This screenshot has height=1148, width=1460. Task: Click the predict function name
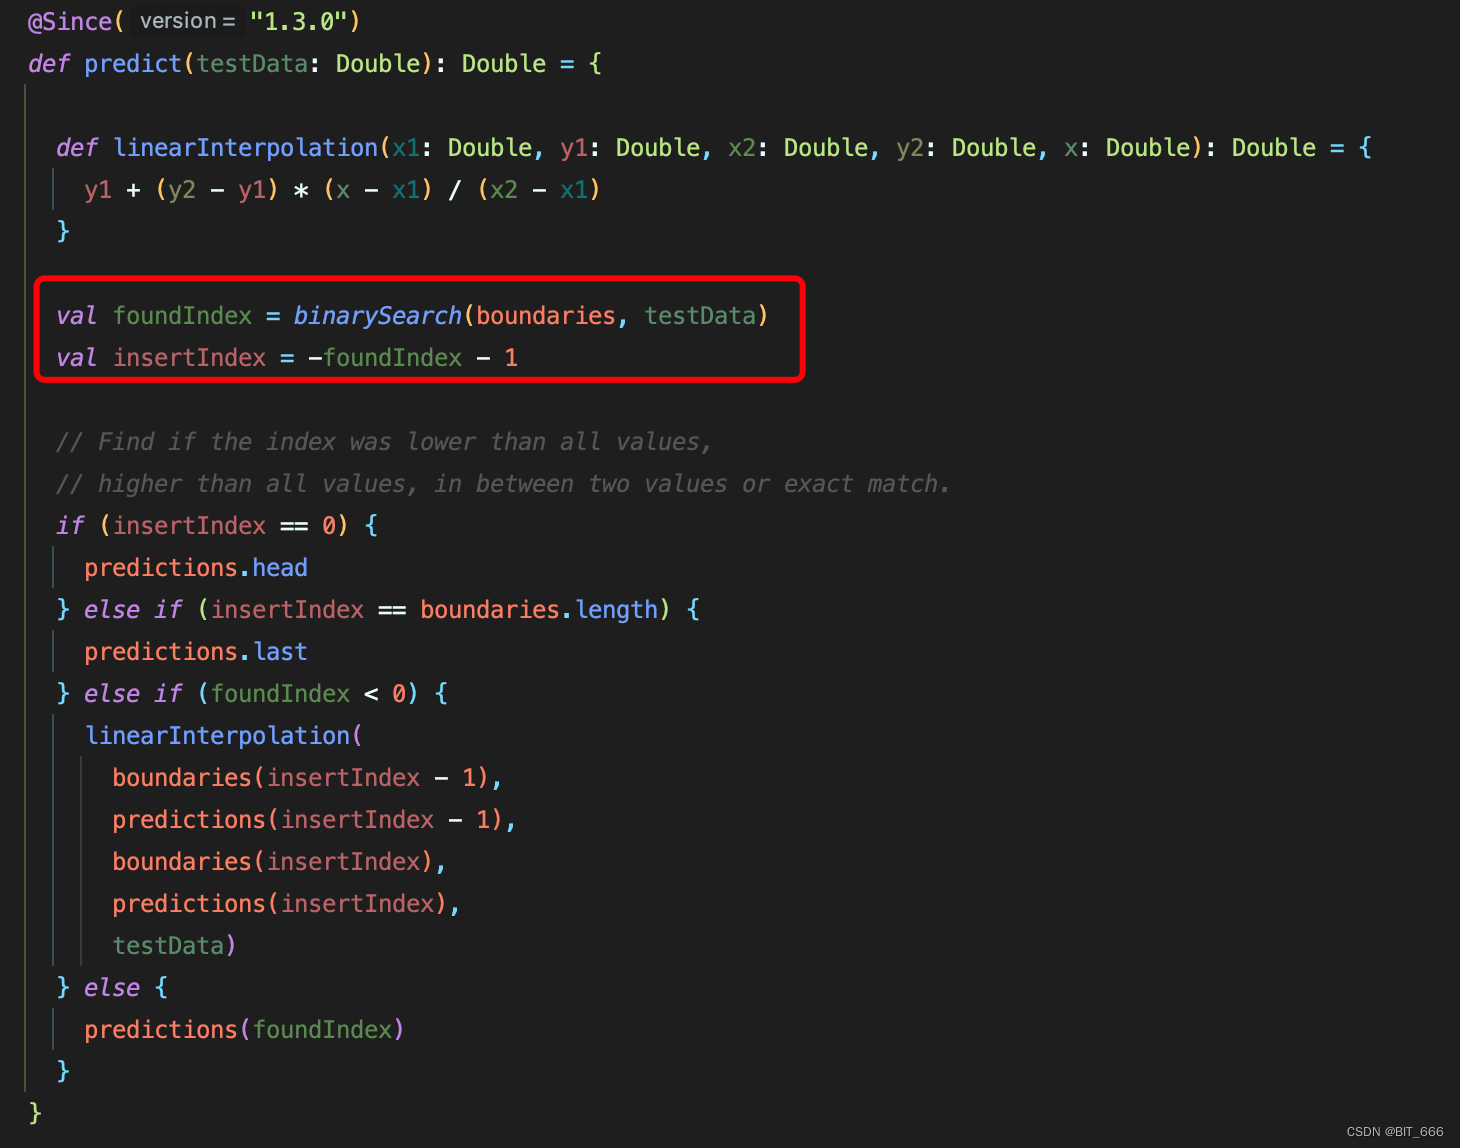132,63
